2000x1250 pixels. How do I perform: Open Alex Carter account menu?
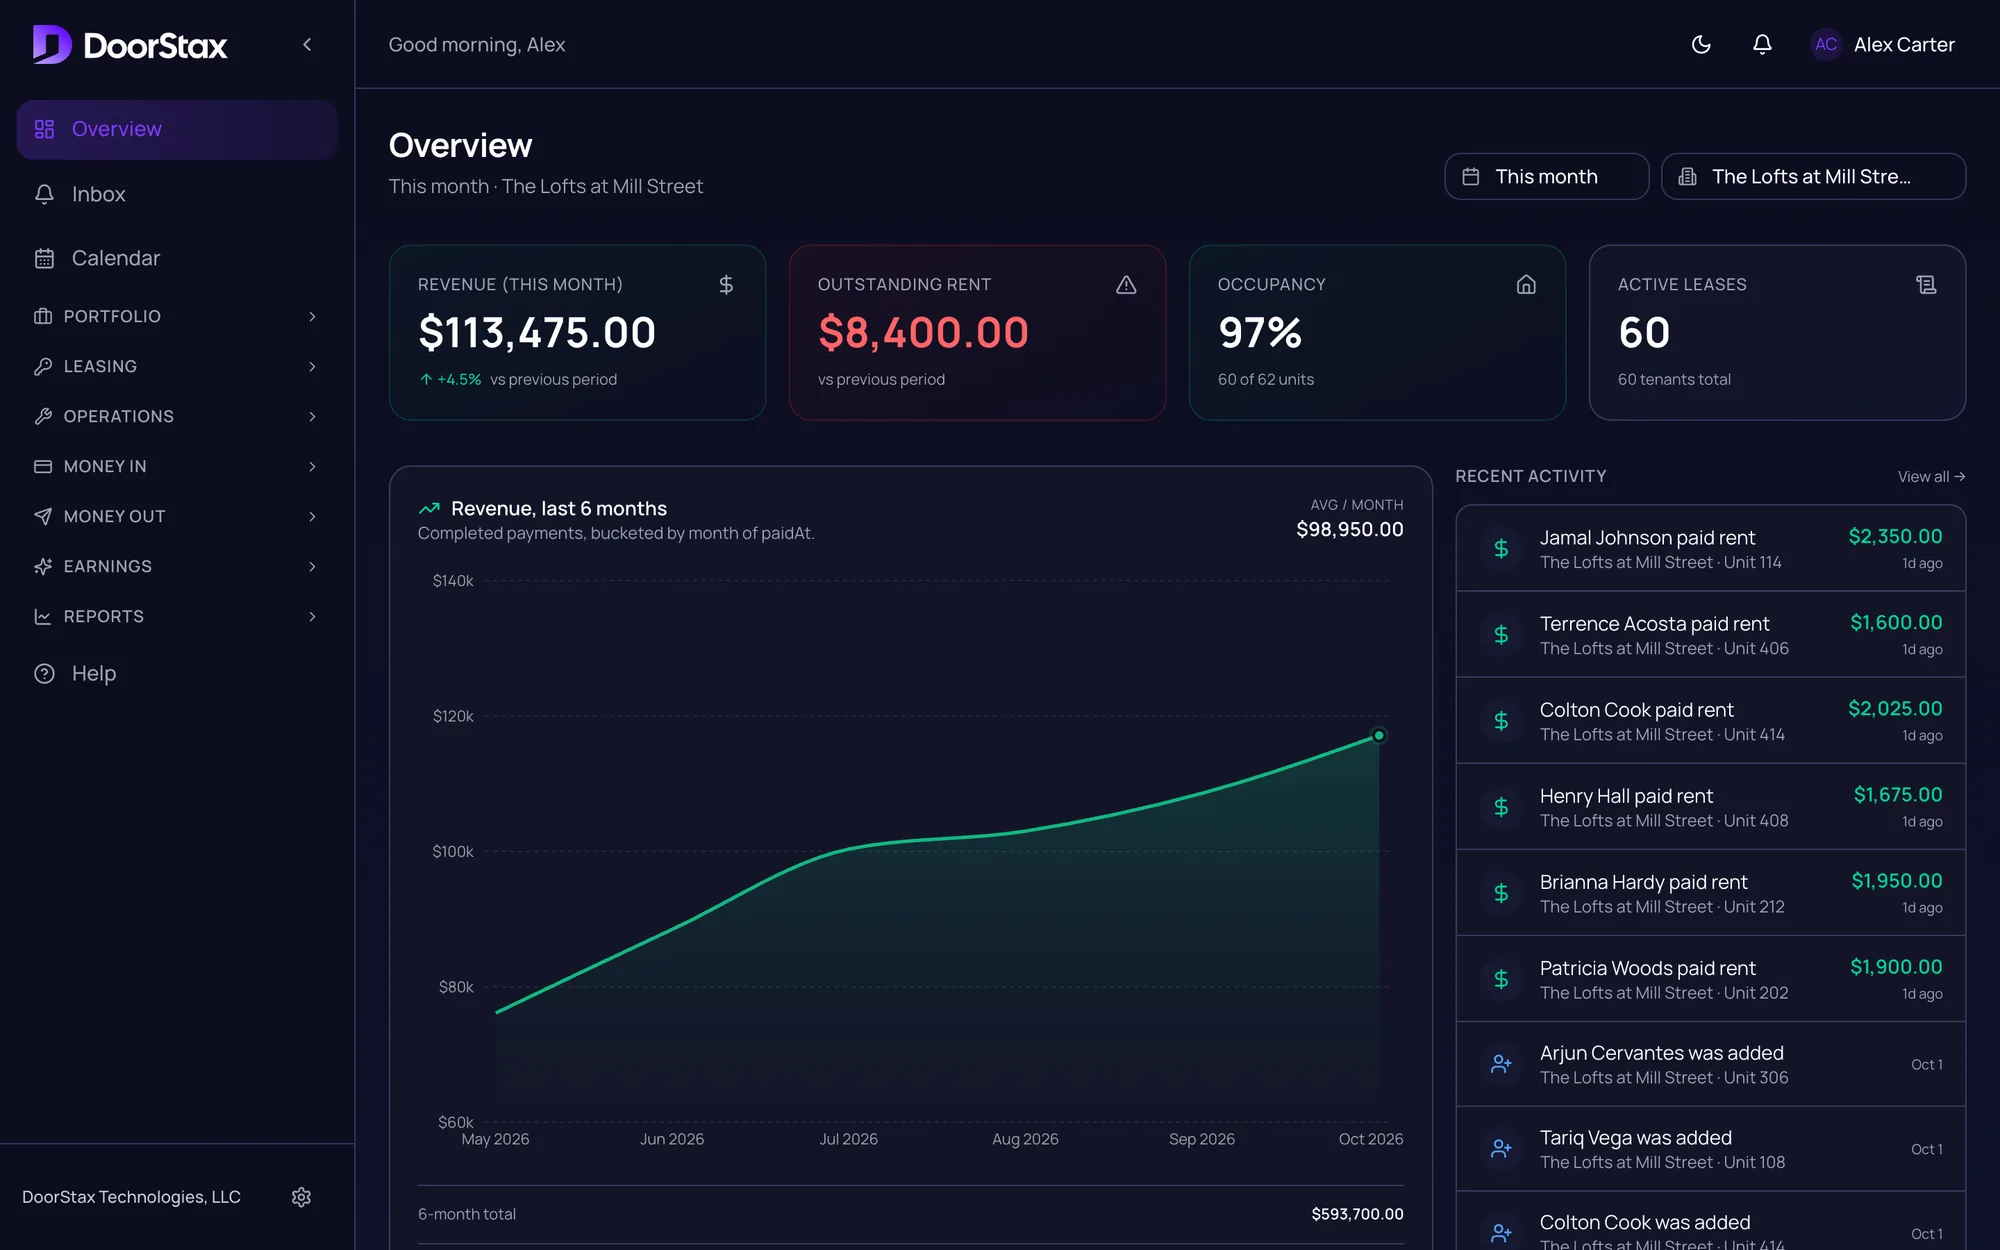coord(1883,45)
